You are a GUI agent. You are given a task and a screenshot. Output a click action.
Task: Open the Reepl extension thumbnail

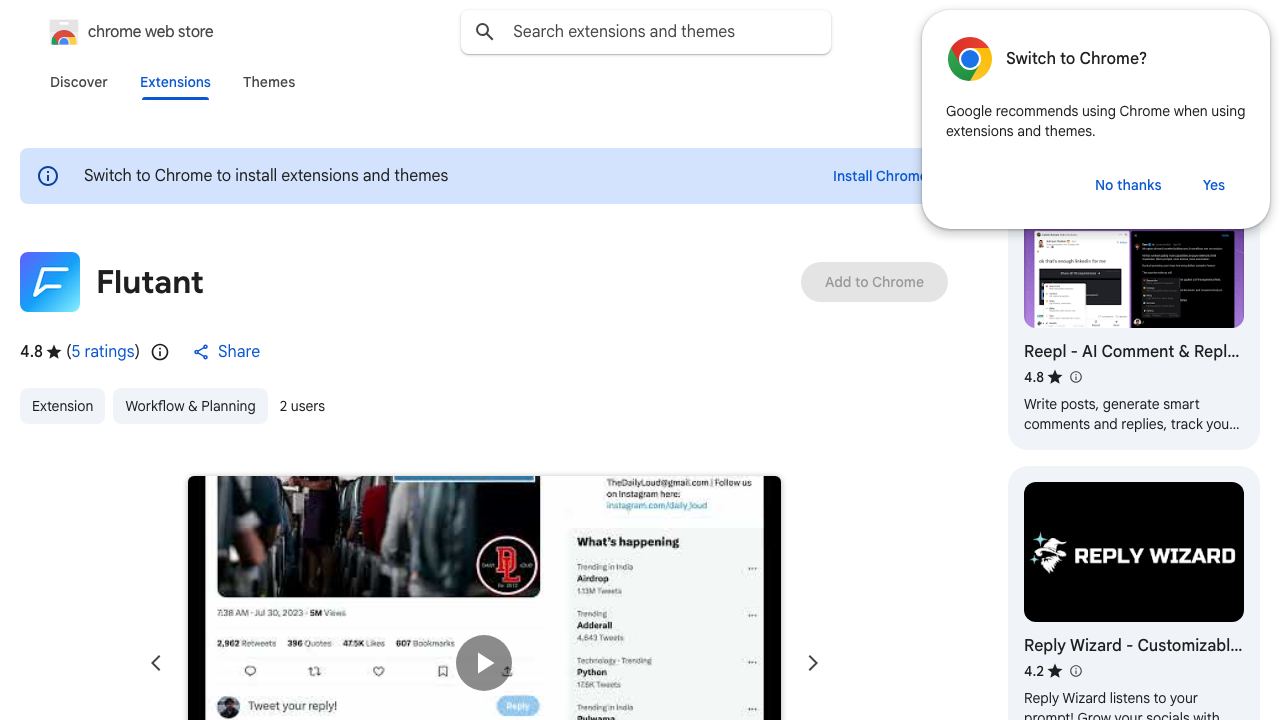click(1134, 278)
